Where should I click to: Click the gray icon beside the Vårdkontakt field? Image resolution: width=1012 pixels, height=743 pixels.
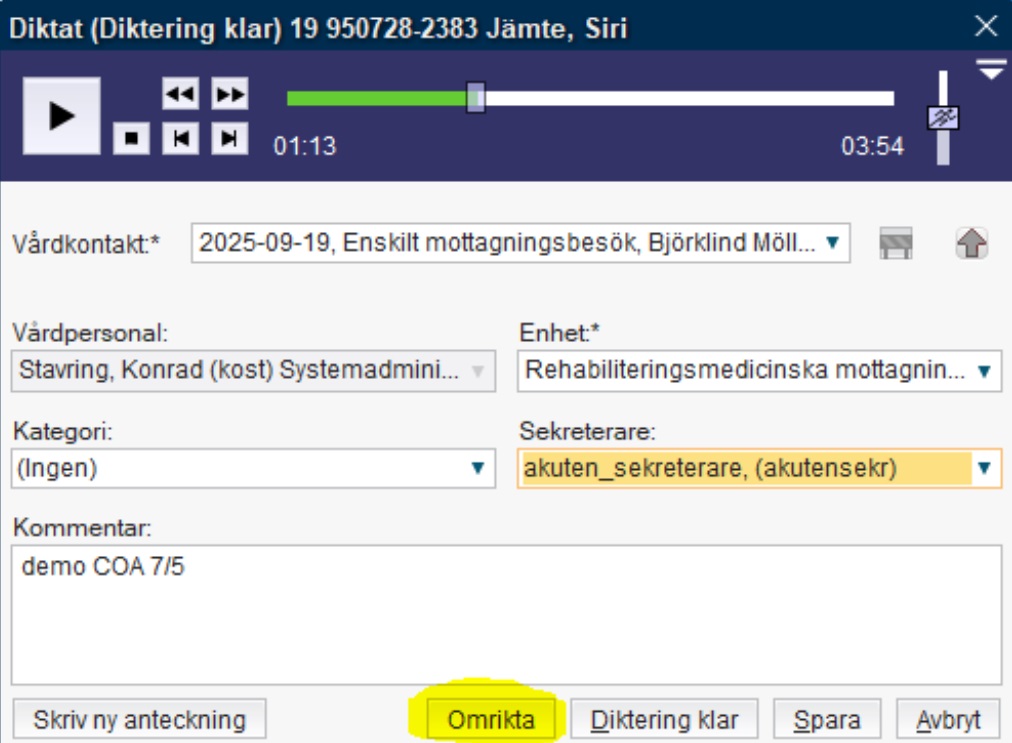(896, 243)
